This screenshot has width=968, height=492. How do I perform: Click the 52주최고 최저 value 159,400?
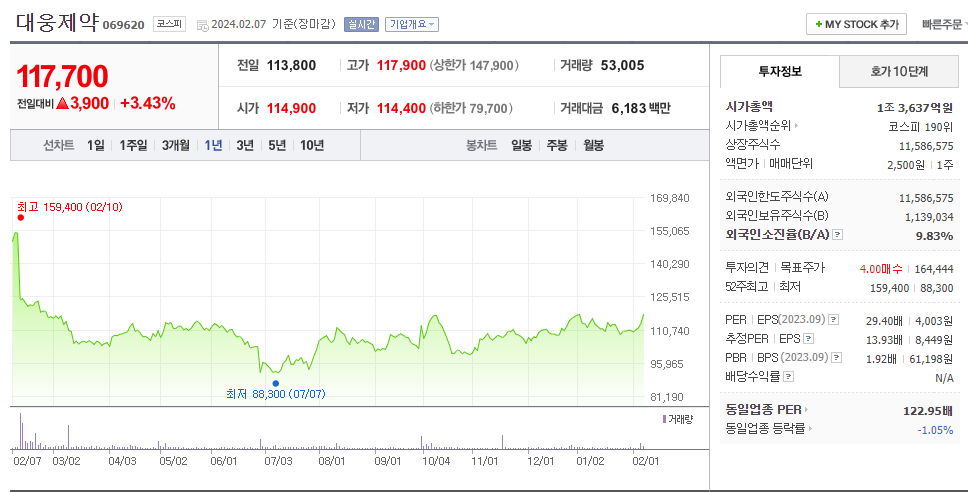(x=889, y=288)
